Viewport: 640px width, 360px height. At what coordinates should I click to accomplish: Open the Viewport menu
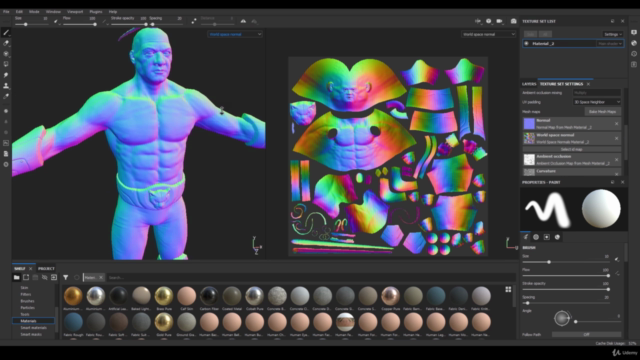click(75, 12)
